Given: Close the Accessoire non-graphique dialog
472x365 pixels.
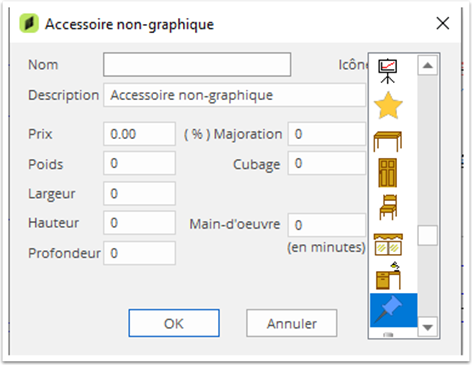Looking at the screenshot, I should click(443, 23).
